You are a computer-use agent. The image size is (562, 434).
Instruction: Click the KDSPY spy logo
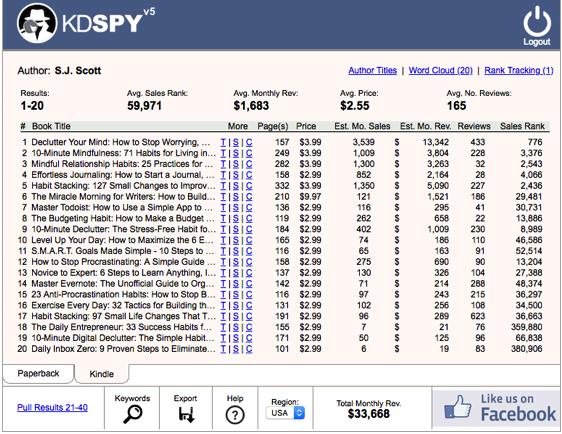[x=37, y=23]
